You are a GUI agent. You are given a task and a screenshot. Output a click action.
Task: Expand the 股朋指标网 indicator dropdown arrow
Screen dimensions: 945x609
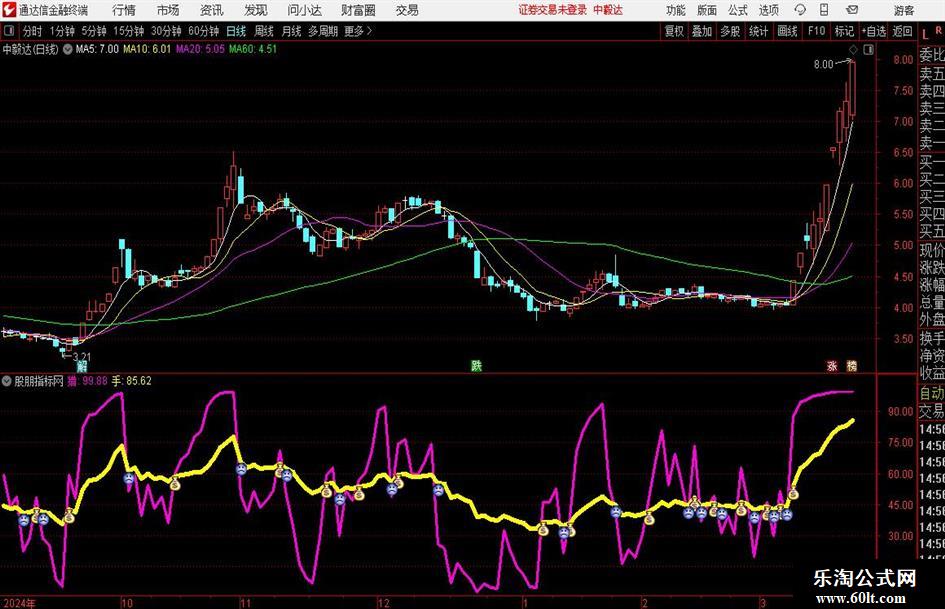click(7, 381)
